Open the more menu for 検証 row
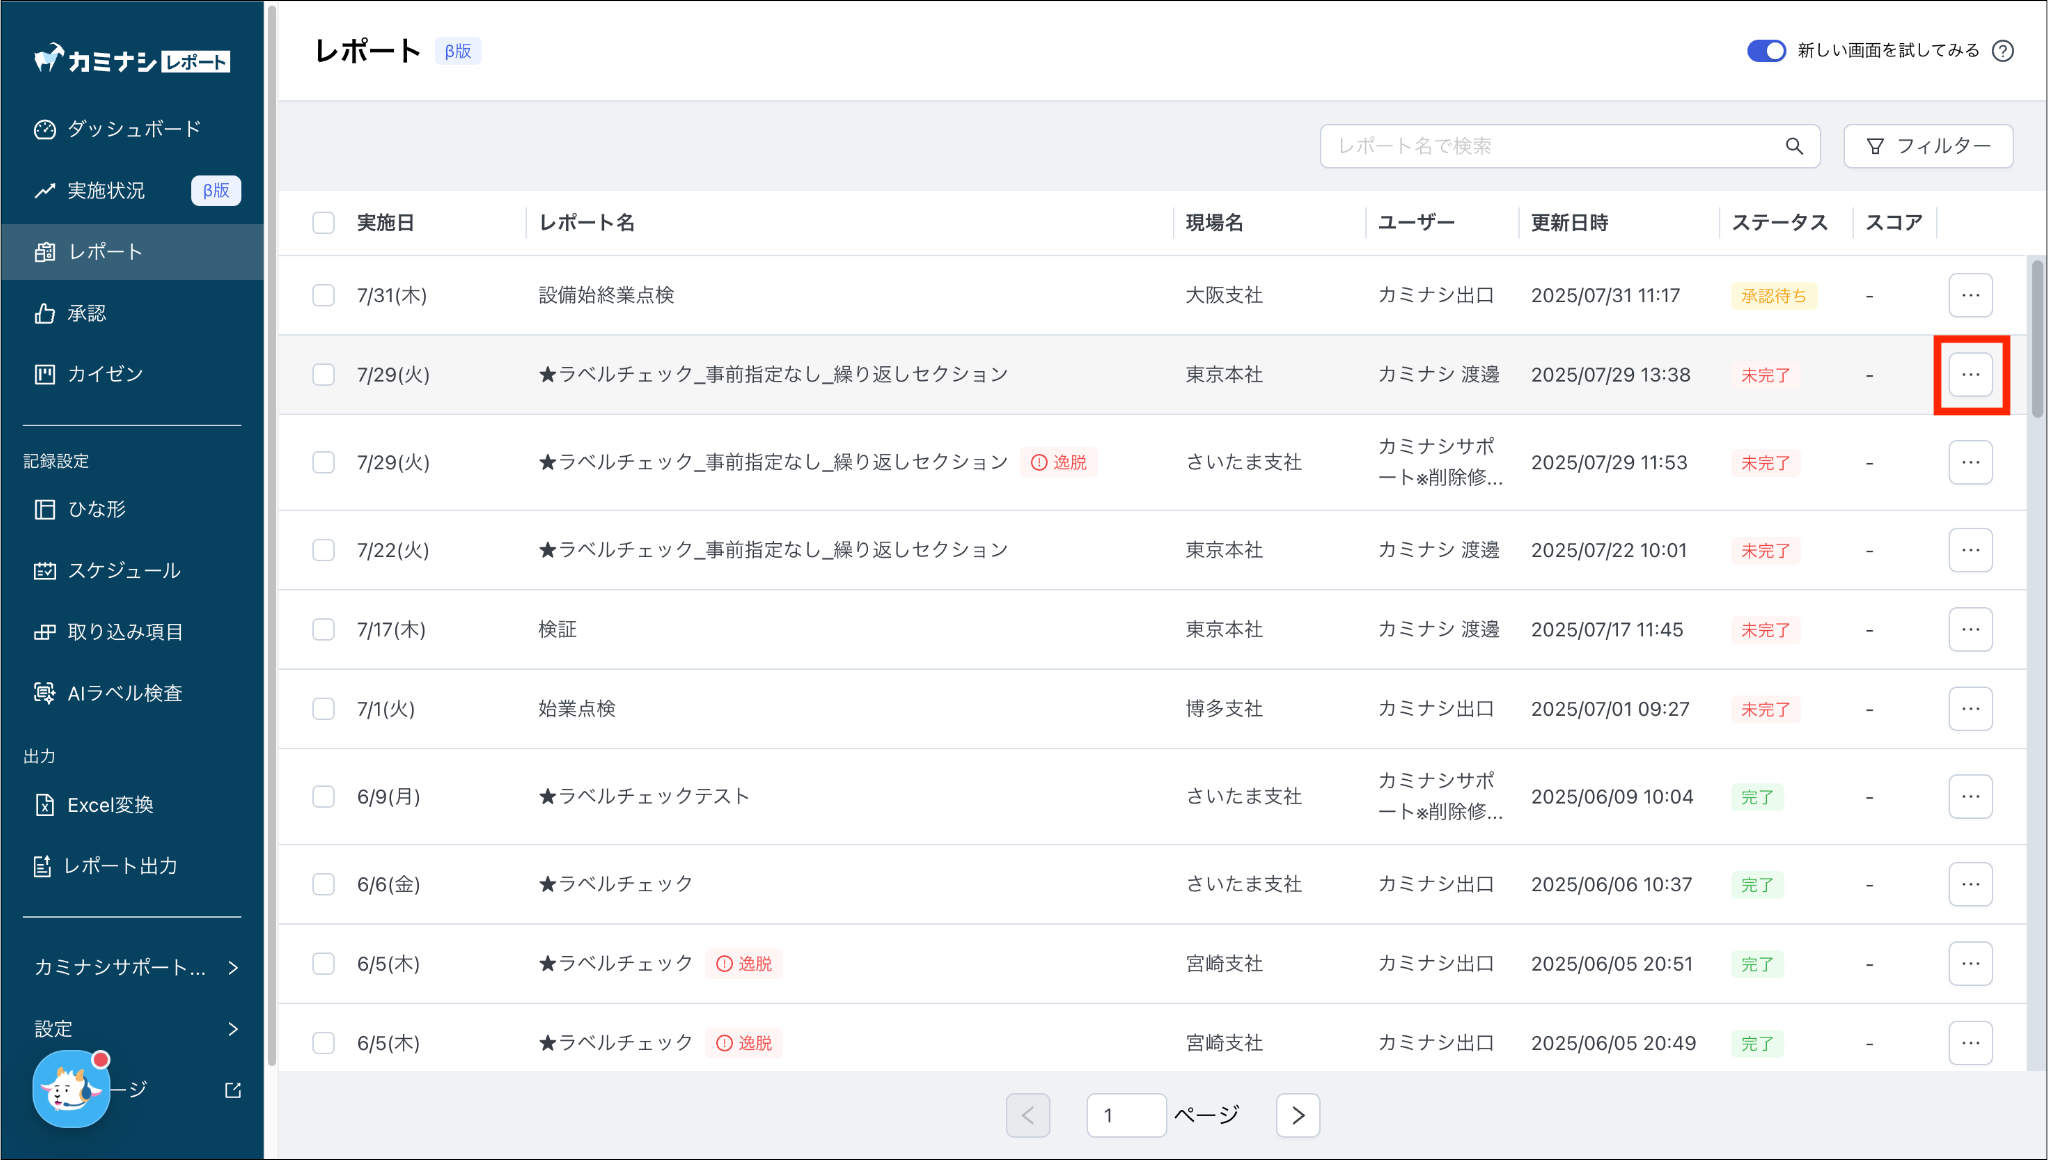 click(x=1970, y=629)
